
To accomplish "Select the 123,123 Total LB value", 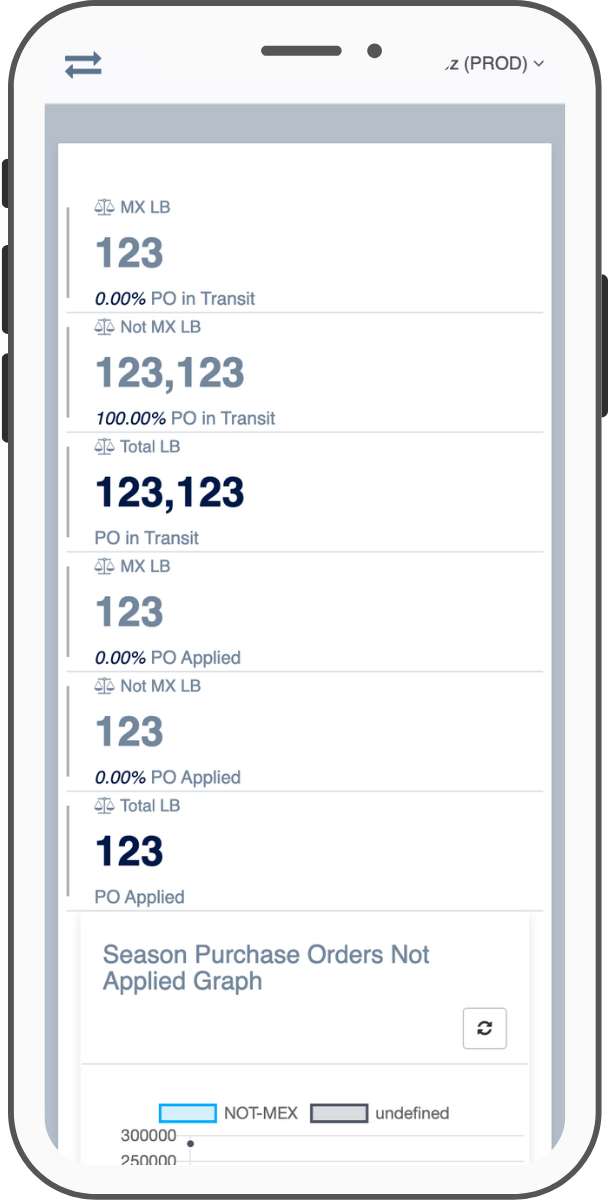I will (170, 493).
